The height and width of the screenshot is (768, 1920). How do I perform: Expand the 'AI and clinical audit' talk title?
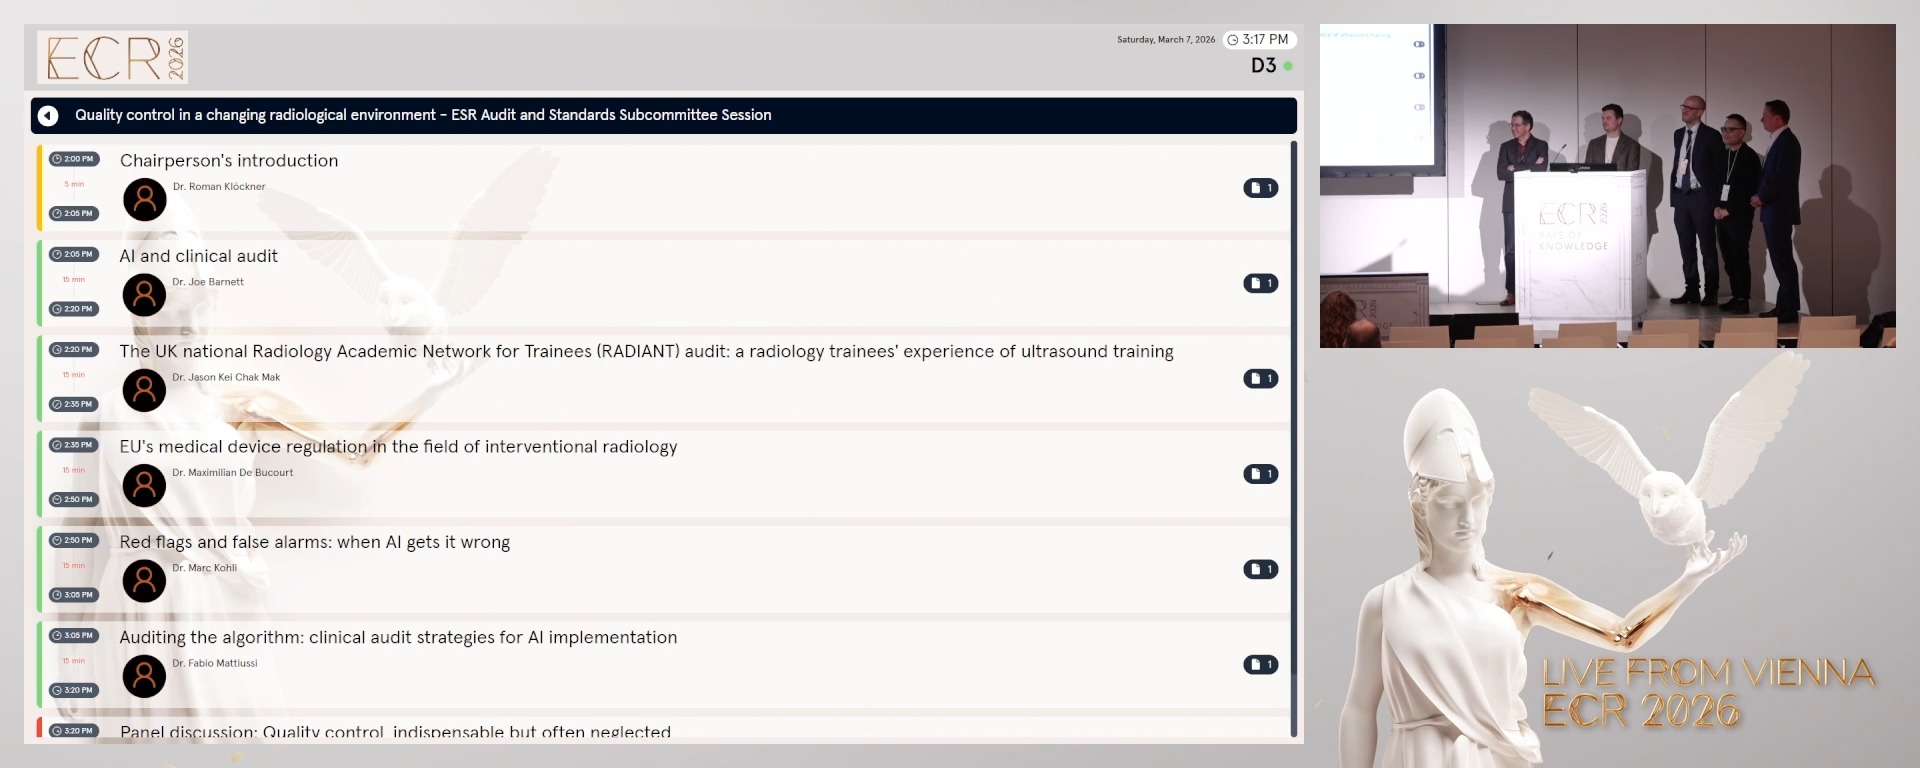(199, 256)
